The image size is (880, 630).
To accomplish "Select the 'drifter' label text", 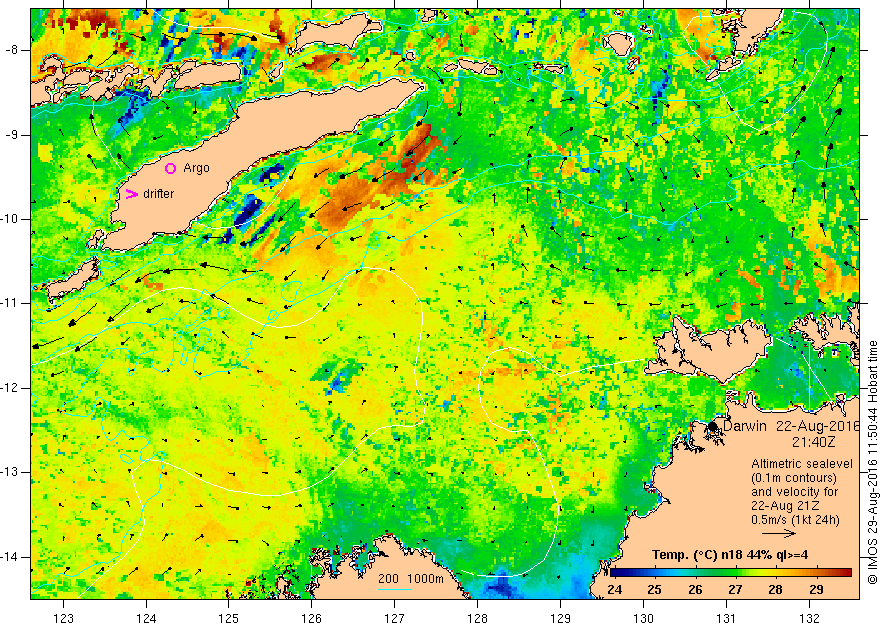I will tap(159, 194).
